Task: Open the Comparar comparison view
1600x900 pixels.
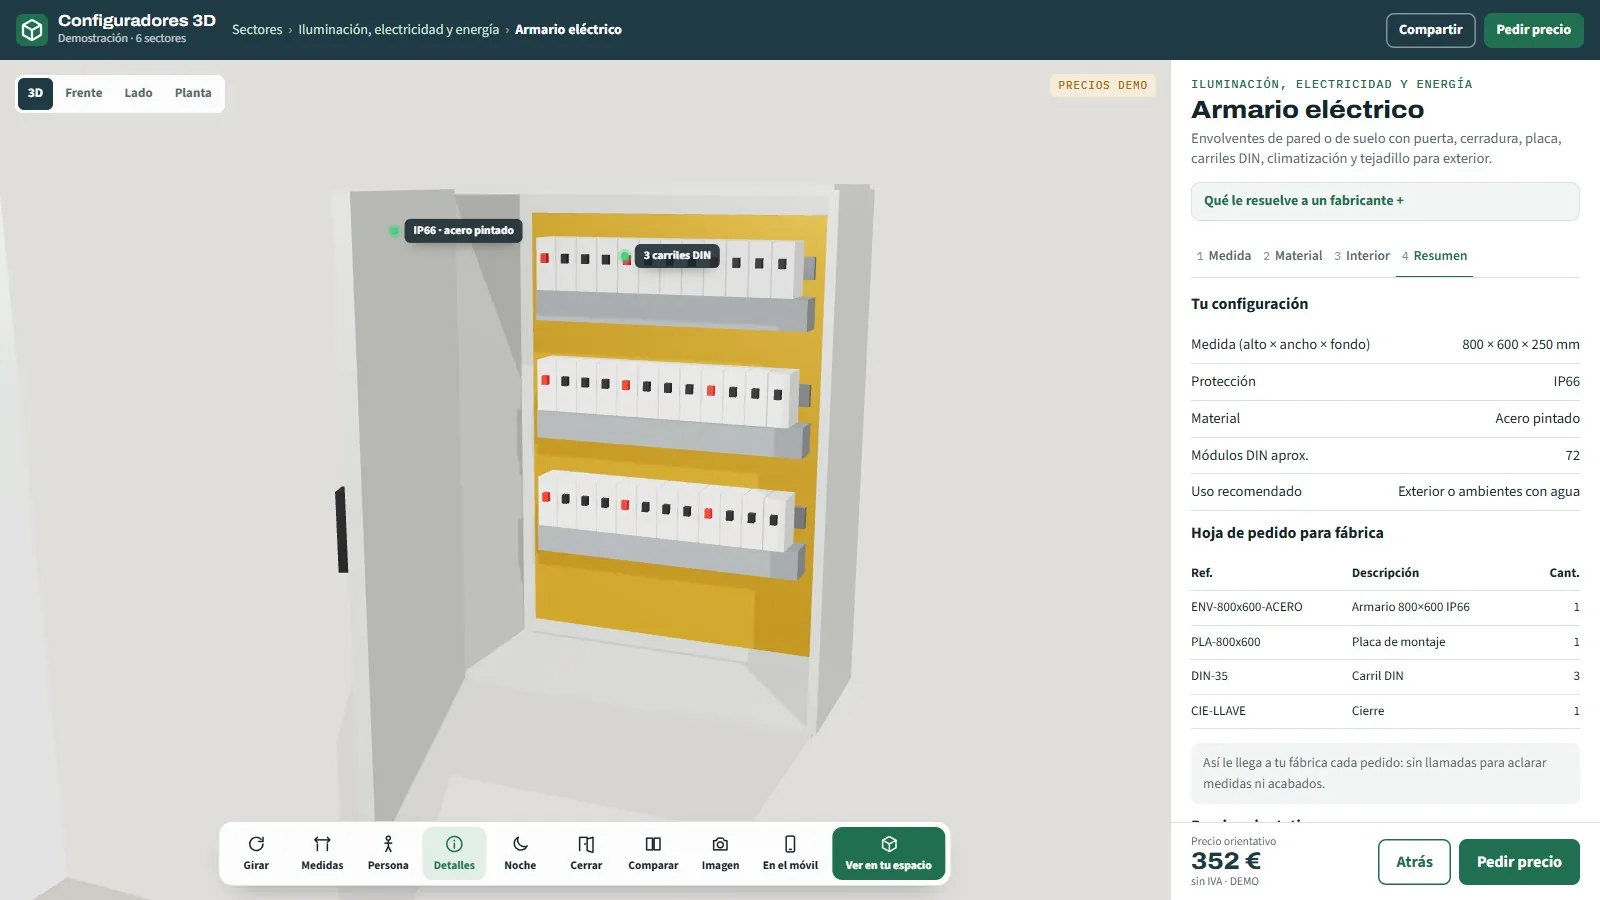Action: point(653,853)
